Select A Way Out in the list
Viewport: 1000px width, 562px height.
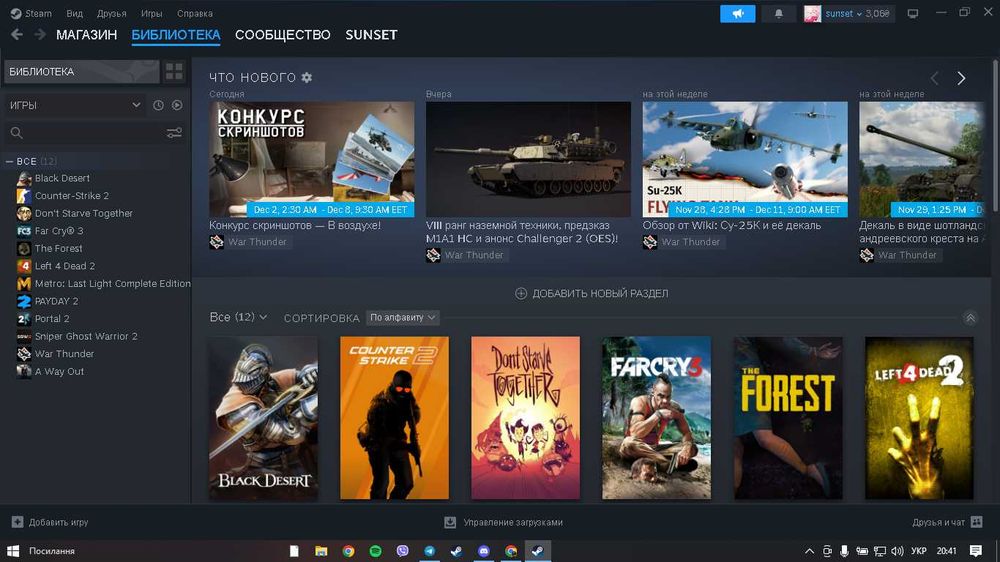pyautogui.click(x=59, y=371)
